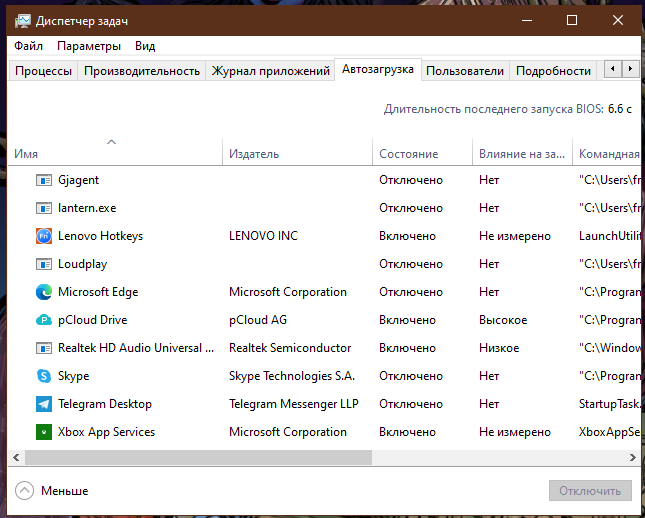This screenshot has width=645, height=518.
Task: Sort by the Имя column header
Action: click(115, 152)
